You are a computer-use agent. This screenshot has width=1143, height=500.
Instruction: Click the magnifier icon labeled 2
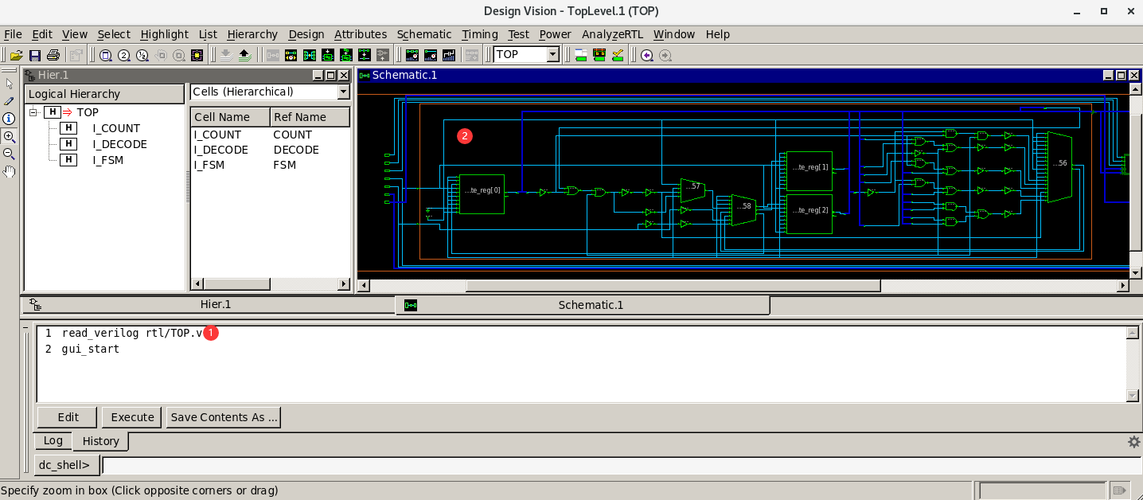pos(124,55)
